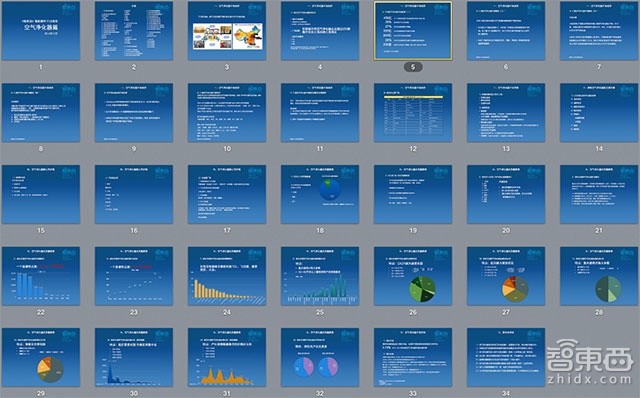Select slide 21 thumbnail
The height and width of the screenshot is (398, 640).
(599, 194)
